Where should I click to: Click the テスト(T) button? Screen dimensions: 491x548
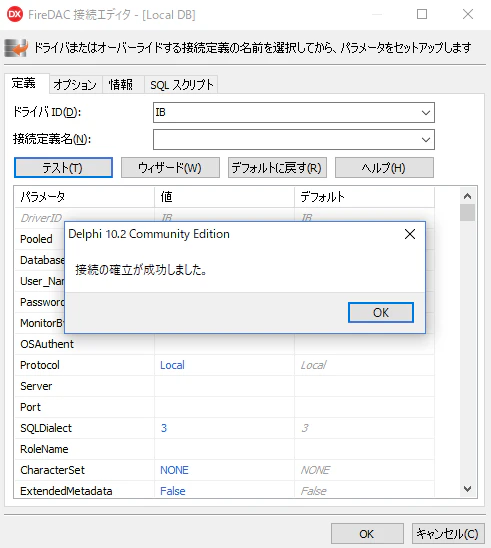tap(63, 167)
